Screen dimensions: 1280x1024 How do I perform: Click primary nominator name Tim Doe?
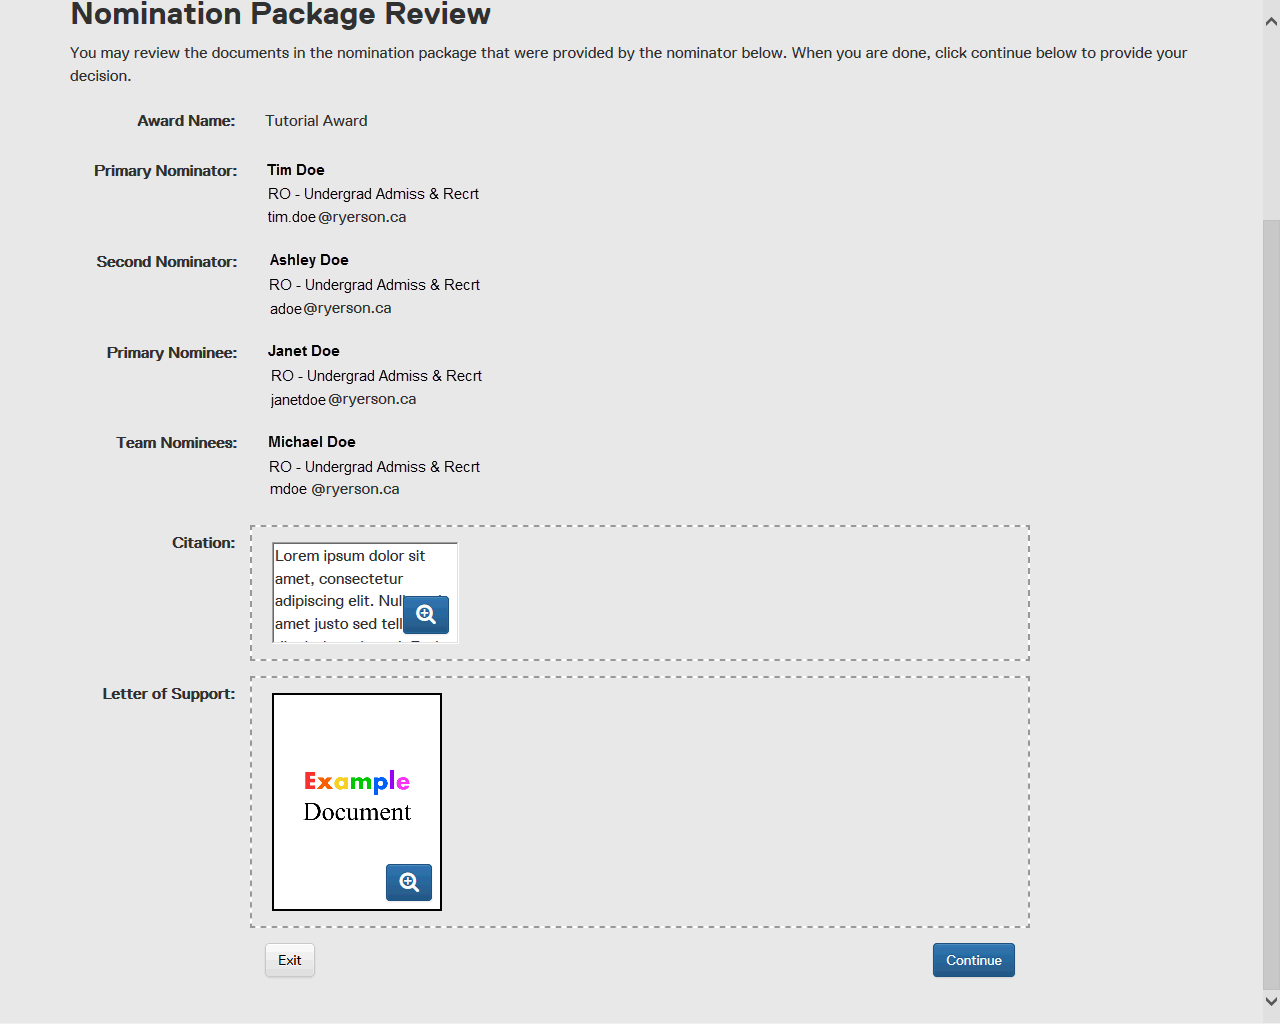tap(296, 170)
